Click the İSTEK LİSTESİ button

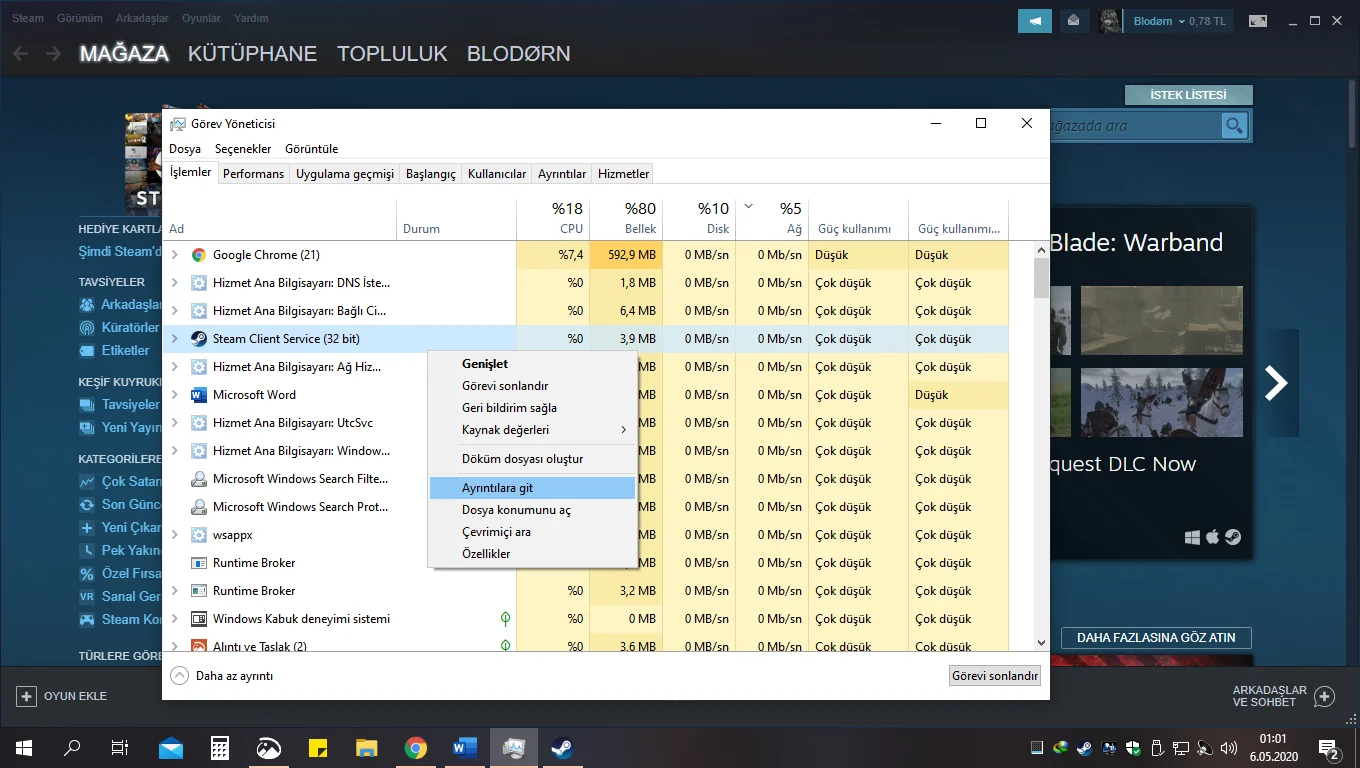1188,95
